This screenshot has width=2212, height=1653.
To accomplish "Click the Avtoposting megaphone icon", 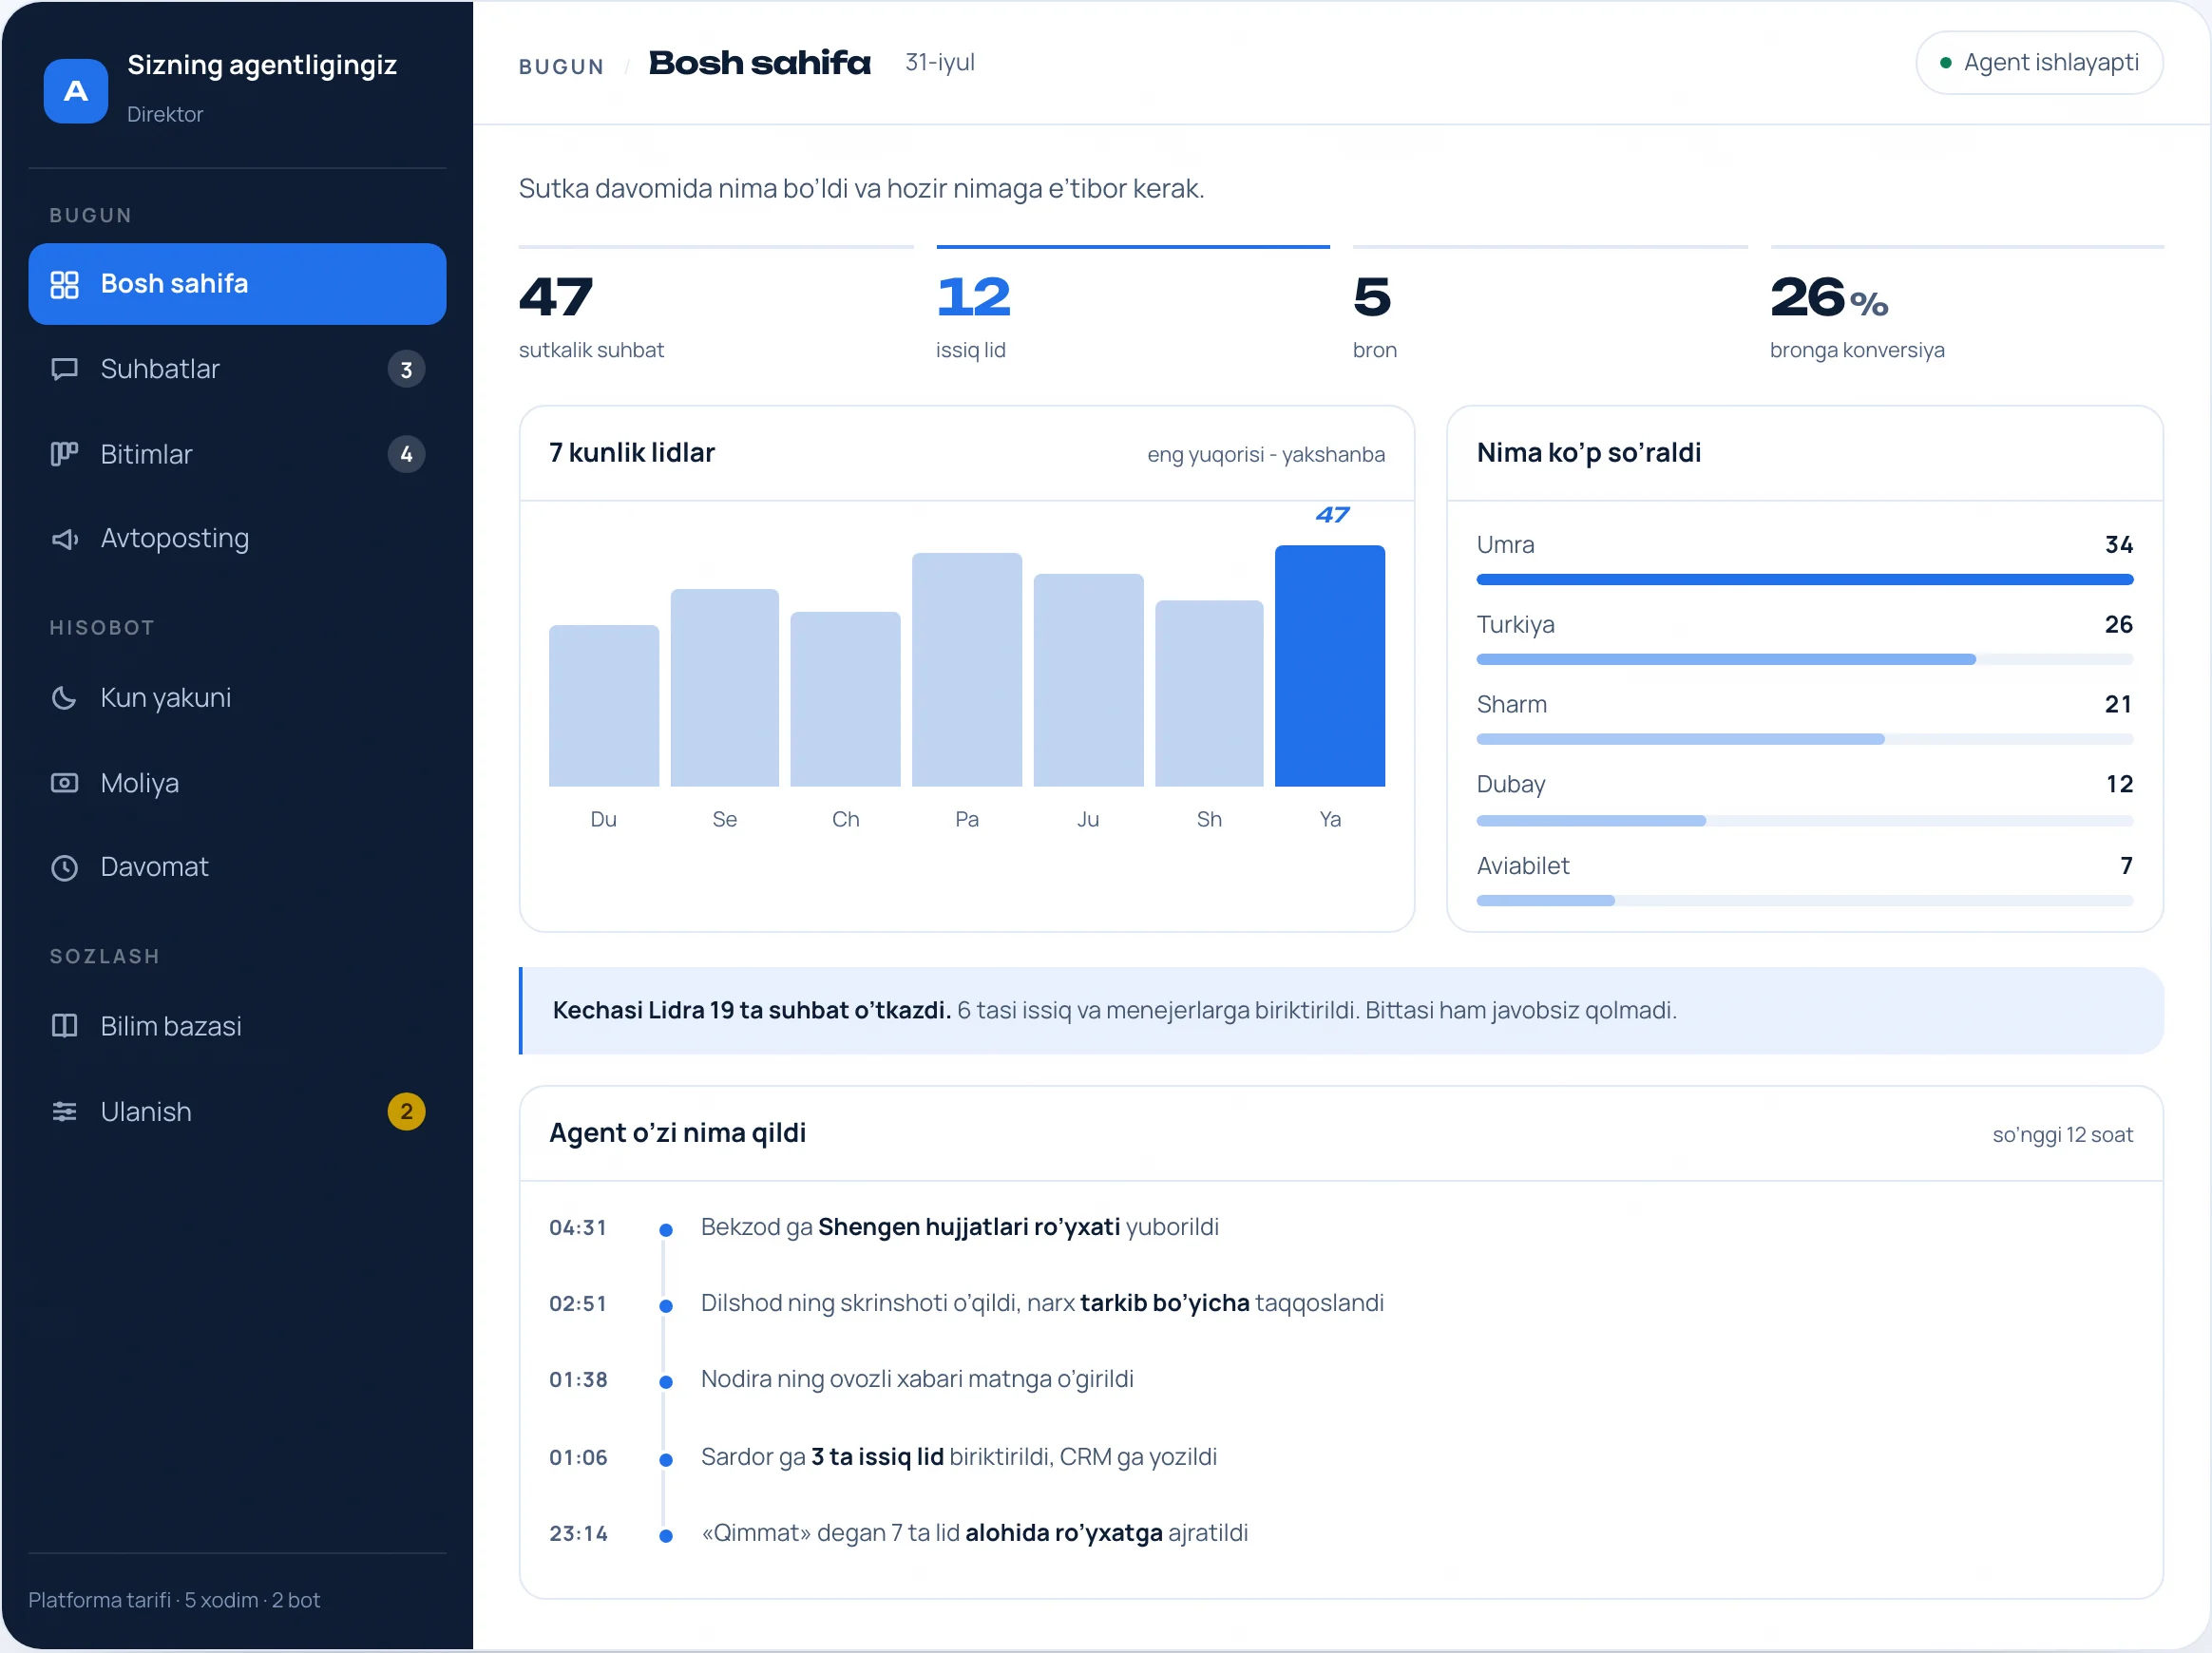I will point(64,539).
